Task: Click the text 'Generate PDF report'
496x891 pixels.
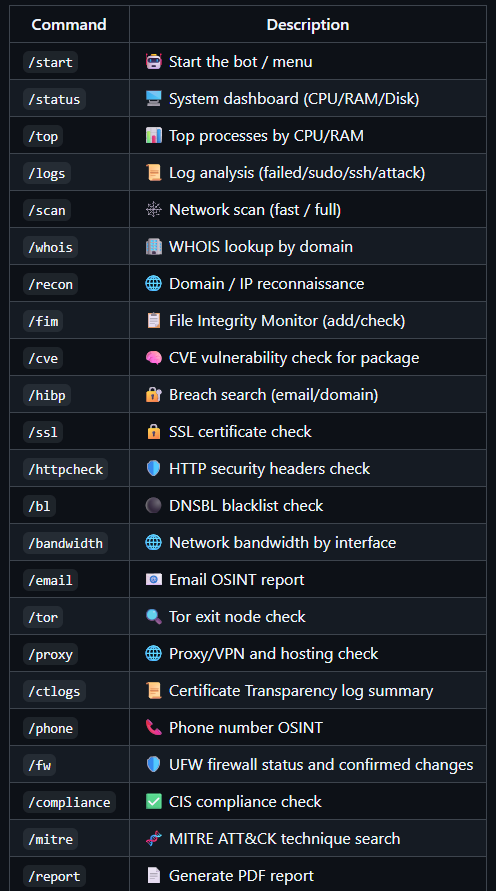Action: 241,876
